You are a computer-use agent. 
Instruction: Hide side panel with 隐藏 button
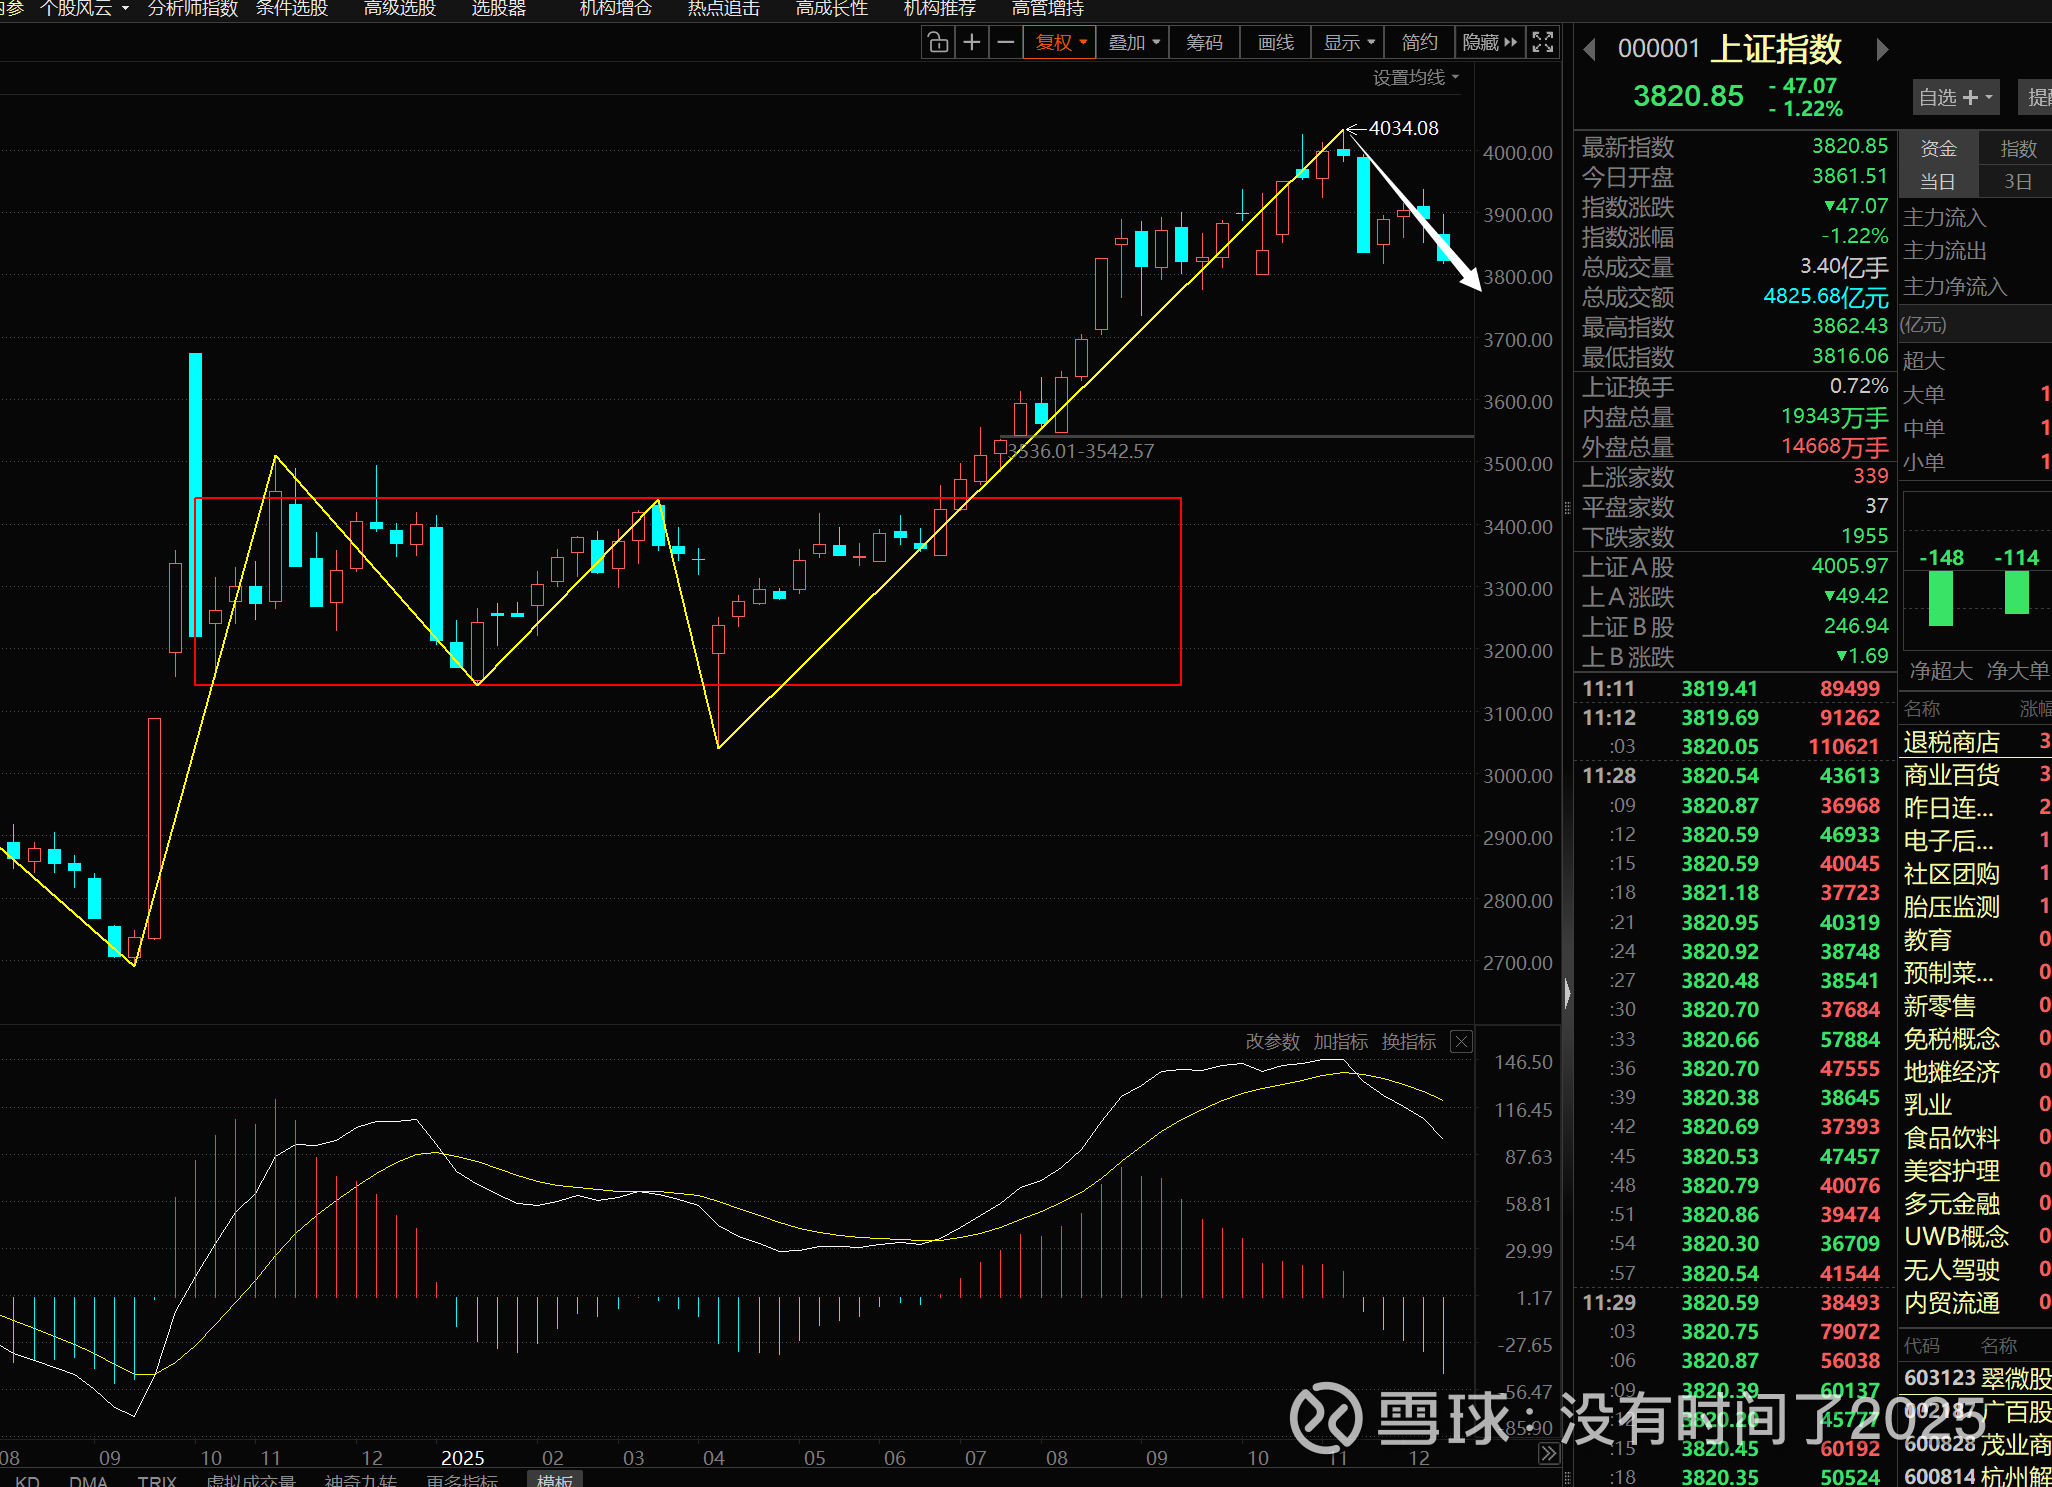coord(1488,43)
